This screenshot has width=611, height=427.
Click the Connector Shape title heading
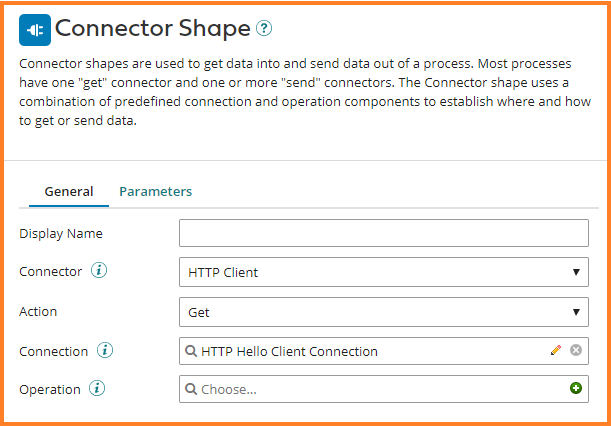(x=150, y=29)
